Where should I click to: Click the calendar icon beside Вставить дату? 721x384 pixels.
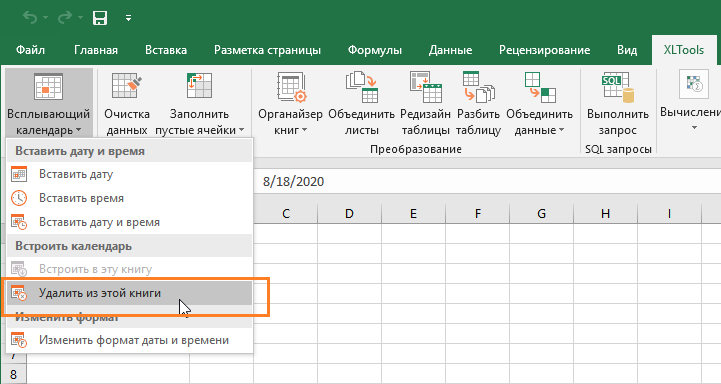(19, 174)
